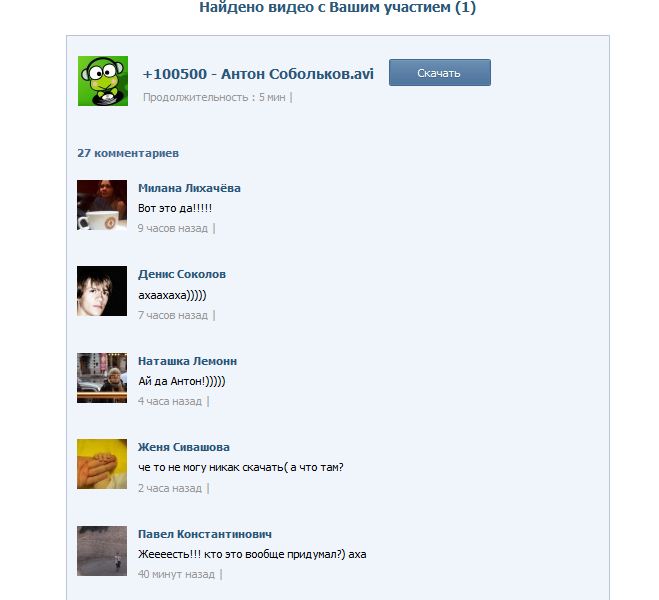The image size is (659, 600).
Task: Click the 27 комментариев heading
Action: [128, 153]
